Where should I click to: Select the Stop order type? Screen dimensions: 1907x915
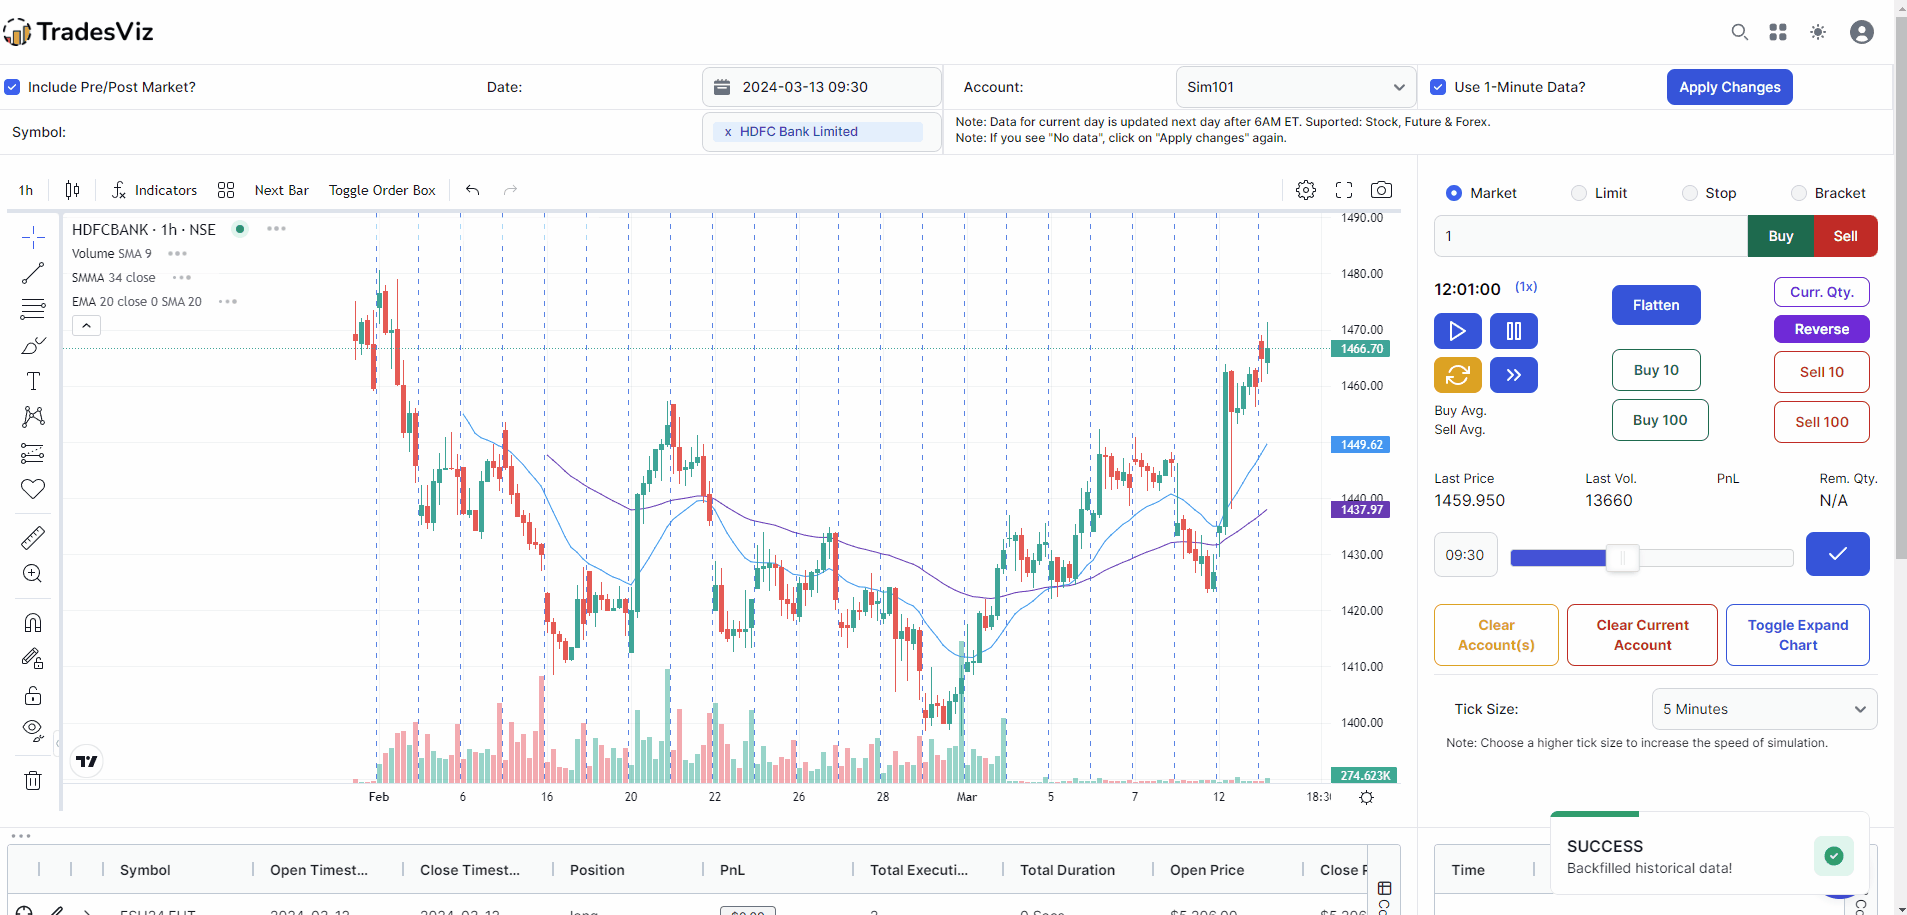point(1690,193)
